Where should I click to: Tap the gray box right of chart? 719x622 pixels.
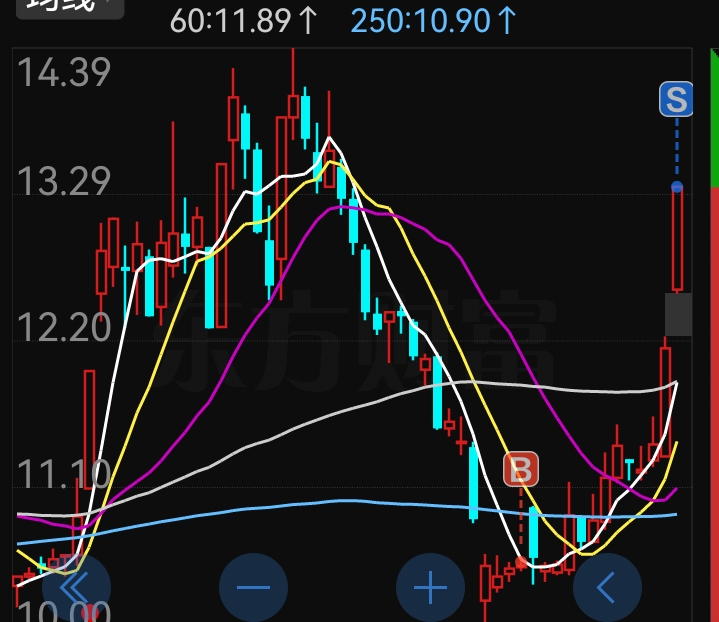[679, 314]
